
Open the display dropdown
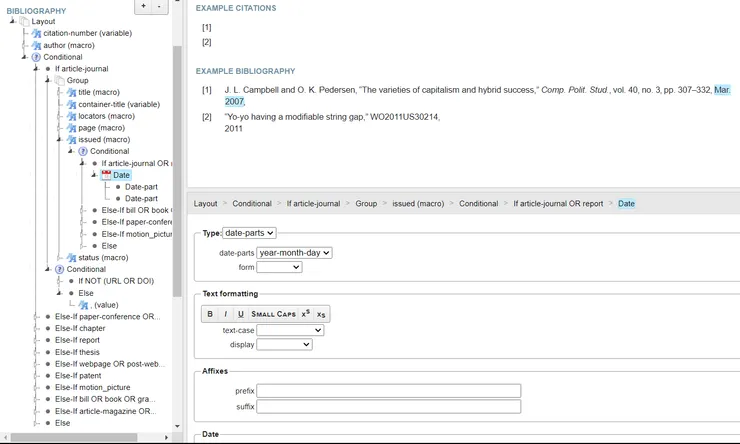284,344
